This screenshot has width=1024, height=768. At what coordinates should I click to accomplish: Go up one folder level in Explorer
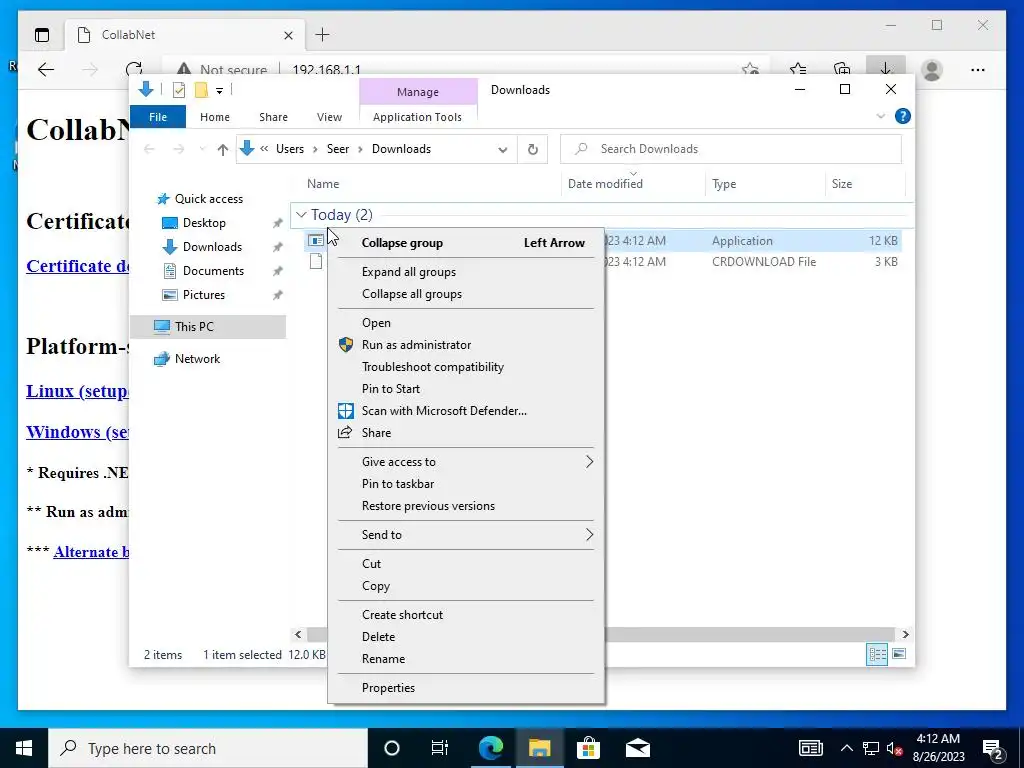coord(223,150)
